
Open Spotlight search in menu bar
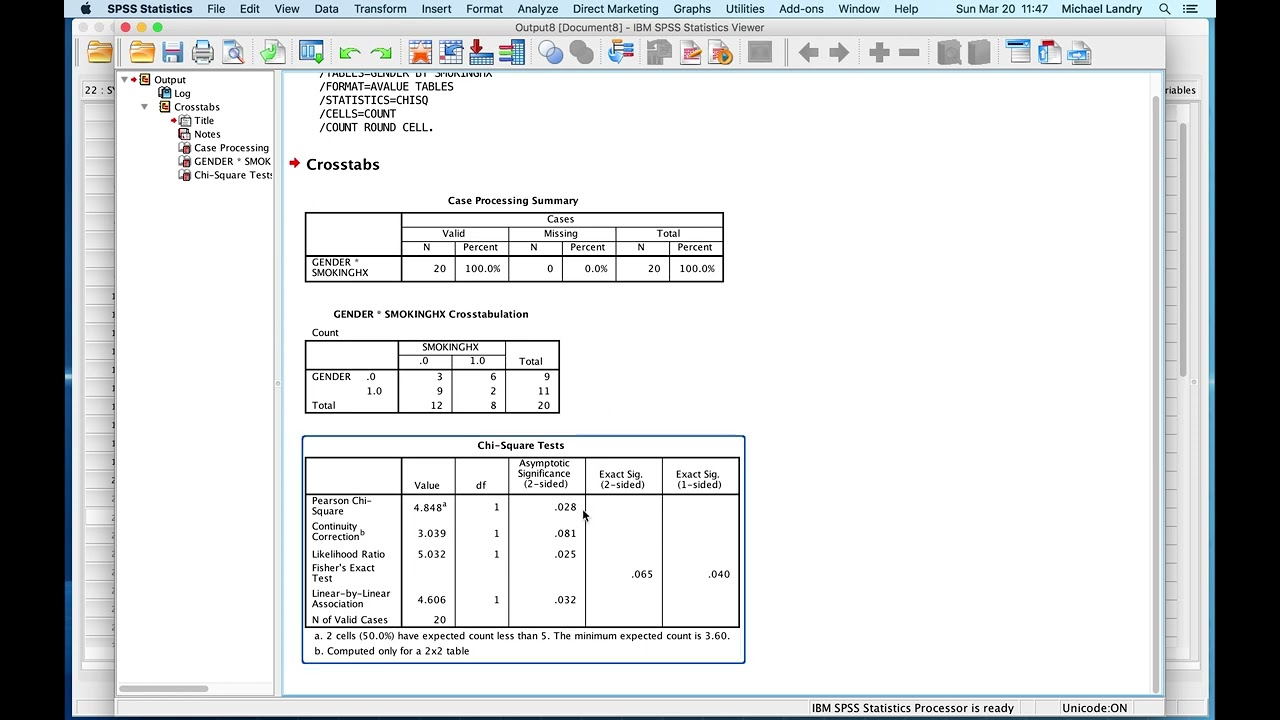[1165, 9]
